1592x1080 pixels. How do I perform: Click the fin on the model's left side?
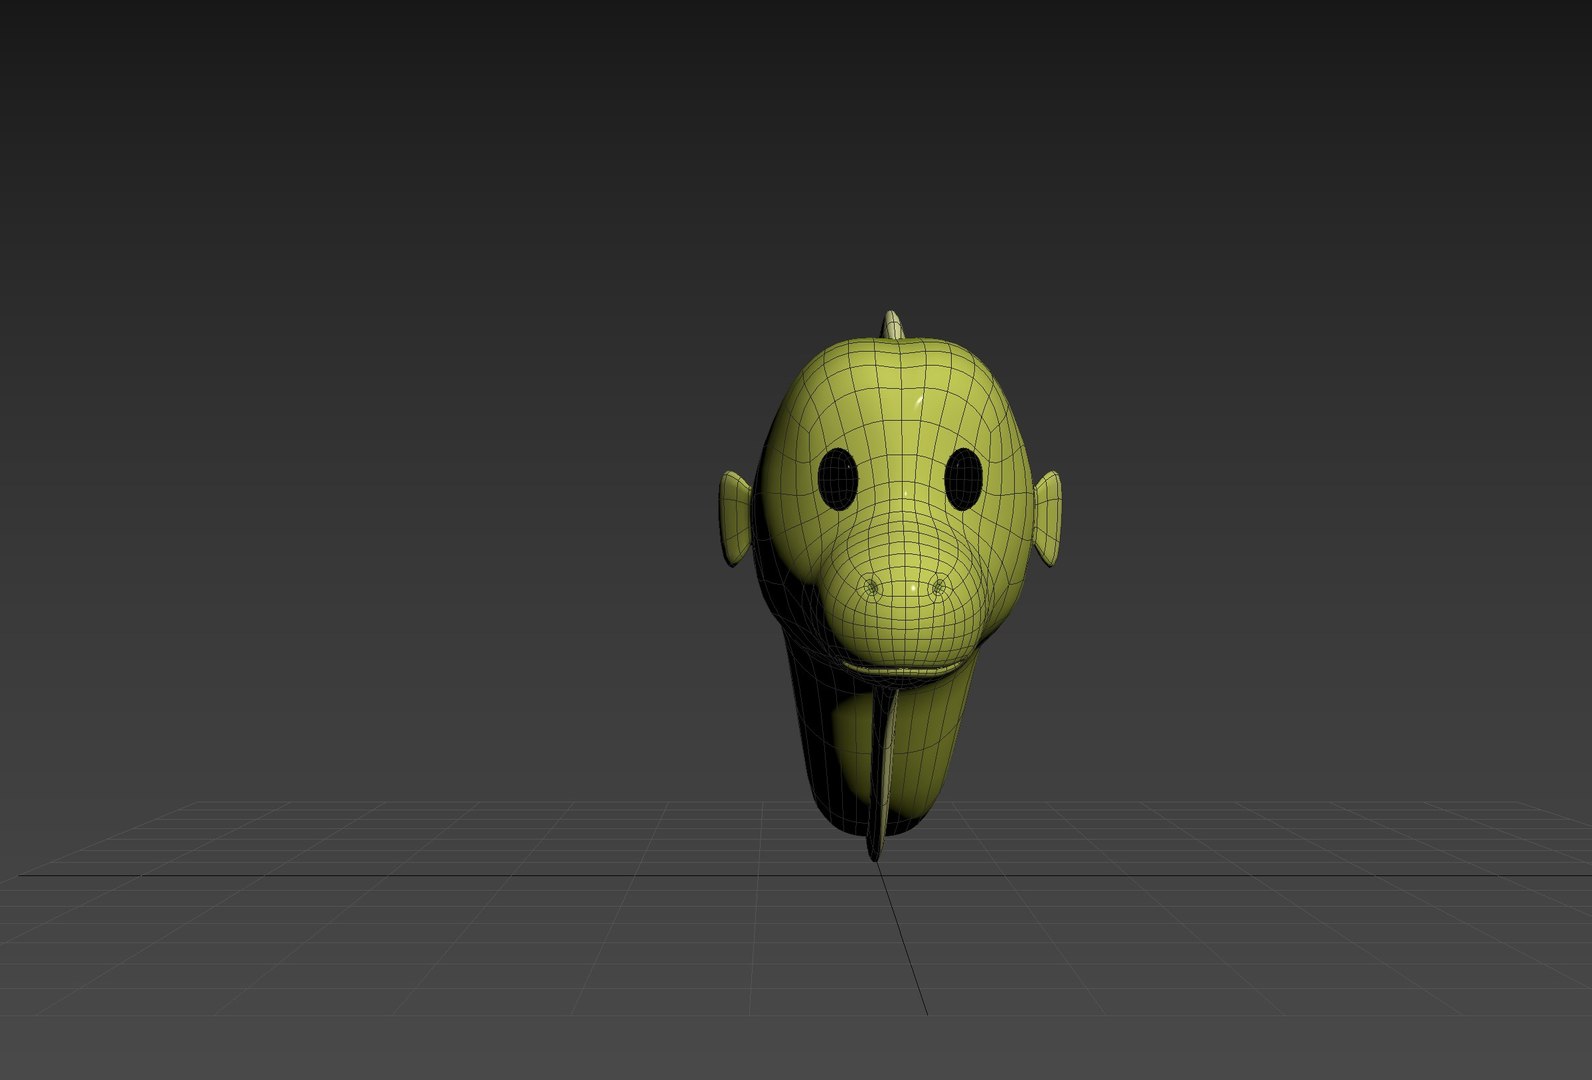[735, 518]
